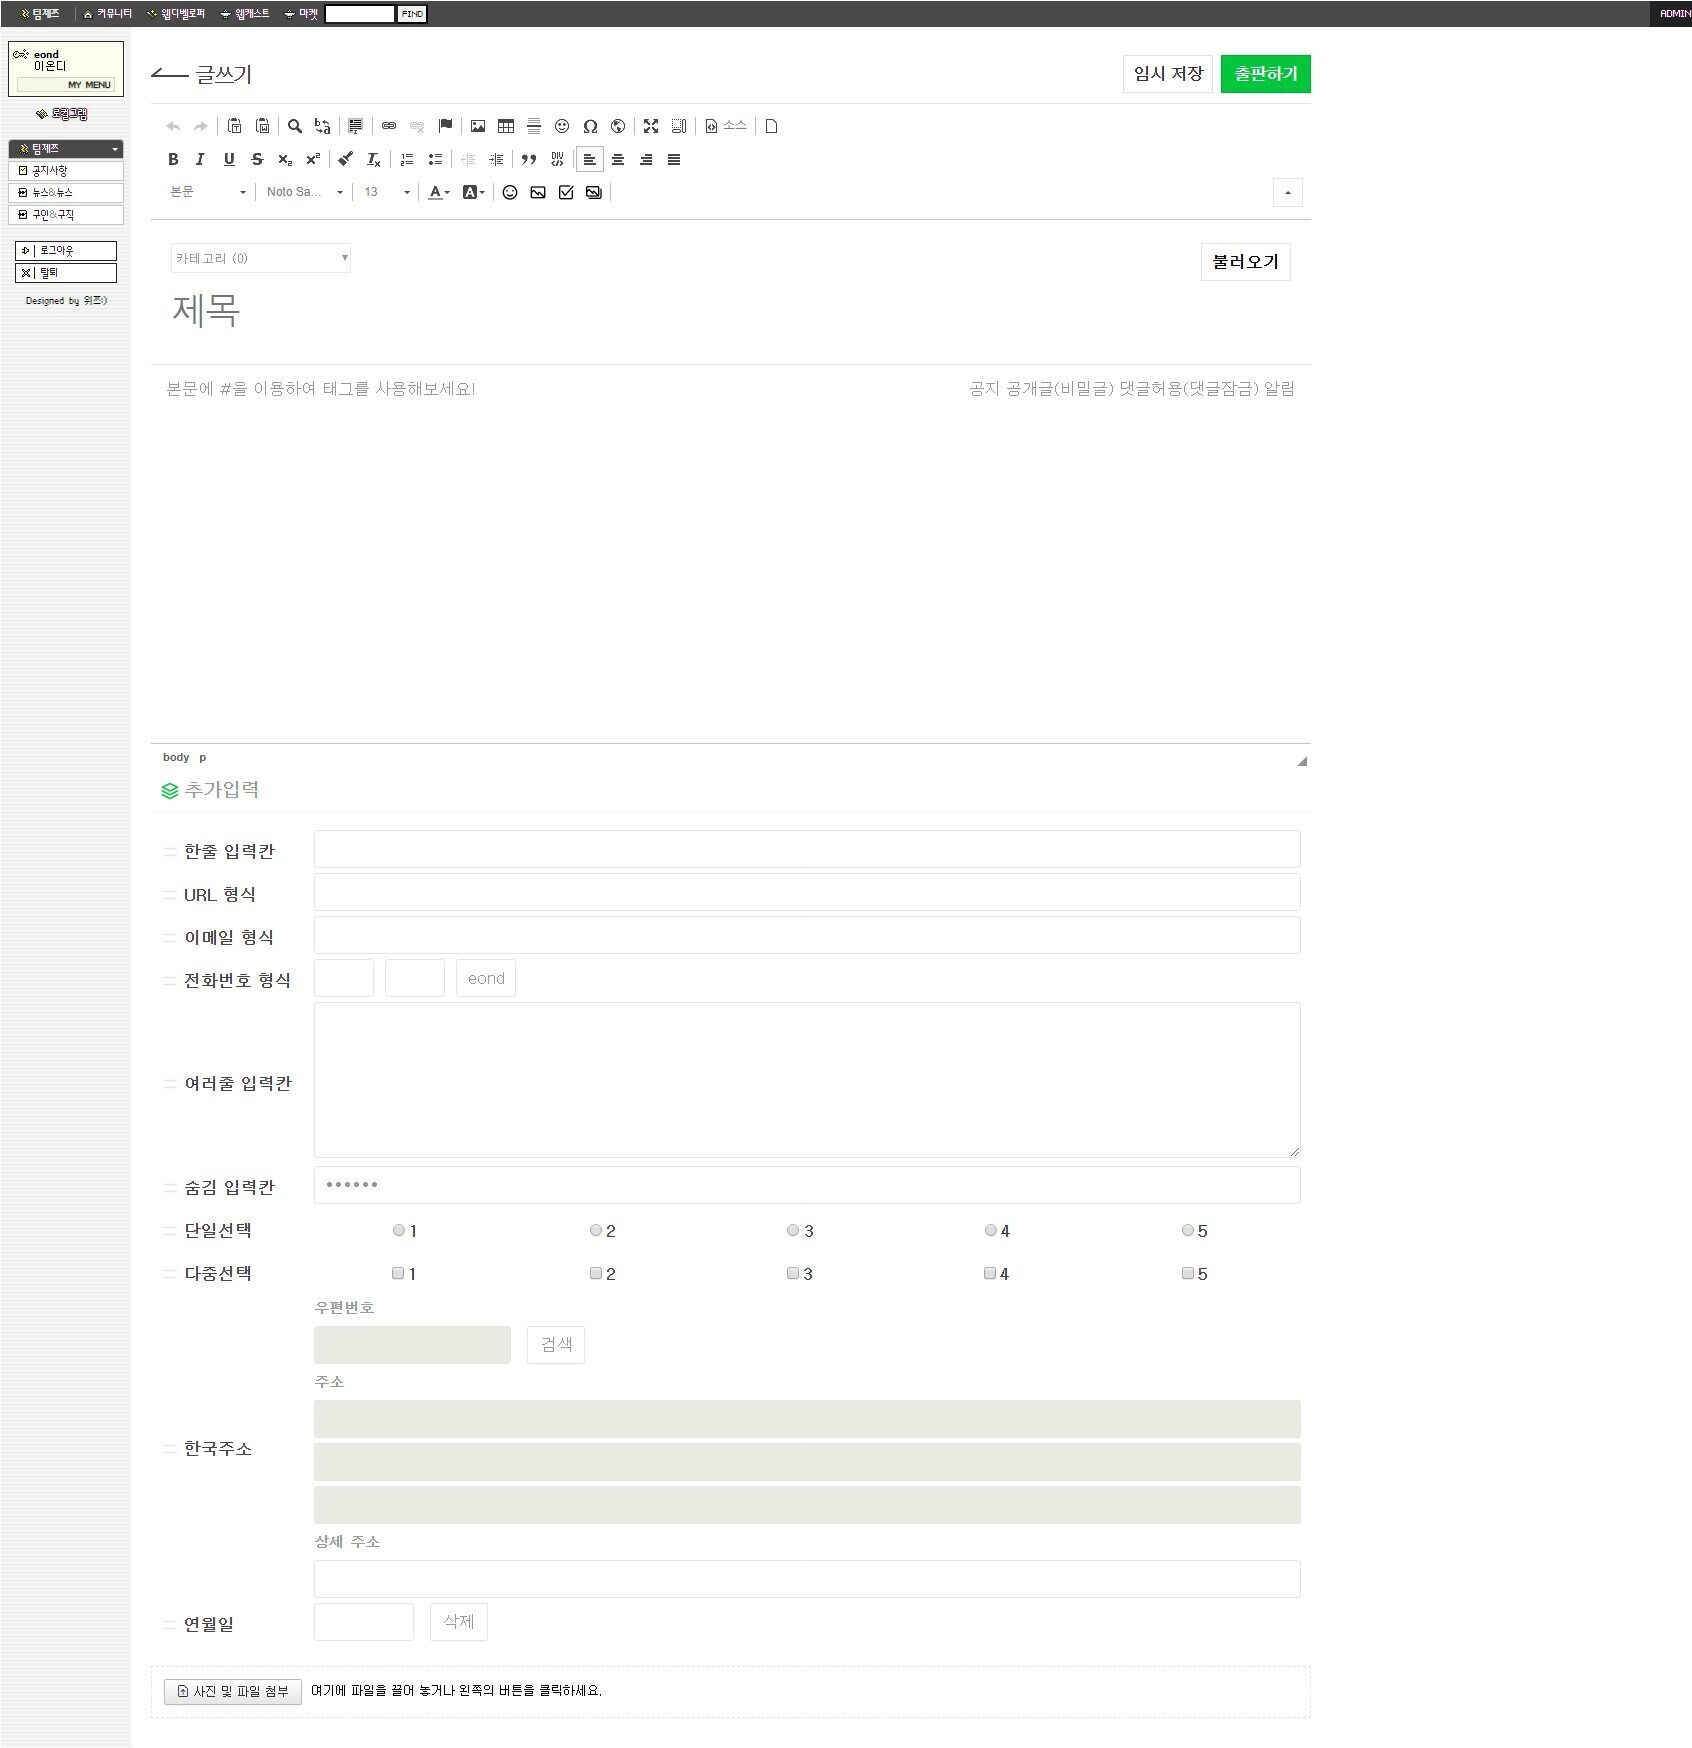Expand the 본문 paragraph format dropdown

[208, 192]
